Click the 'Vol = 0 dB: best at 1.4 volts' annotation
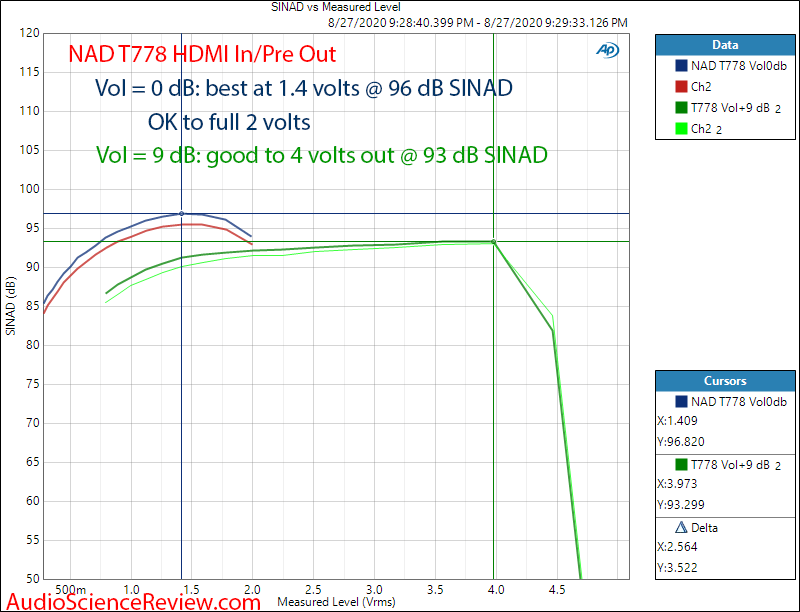This screenshot has width=800, height=612. click(x=304, y=88)
